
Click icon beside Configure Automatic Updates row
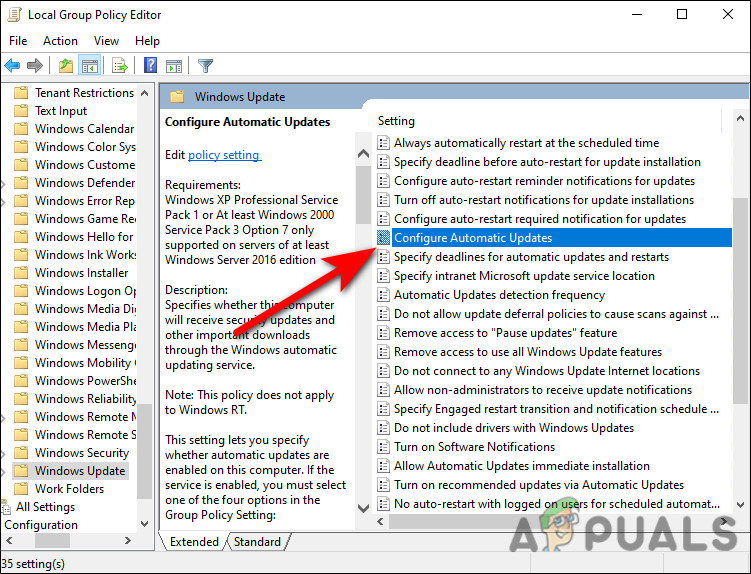coord(383,238)
